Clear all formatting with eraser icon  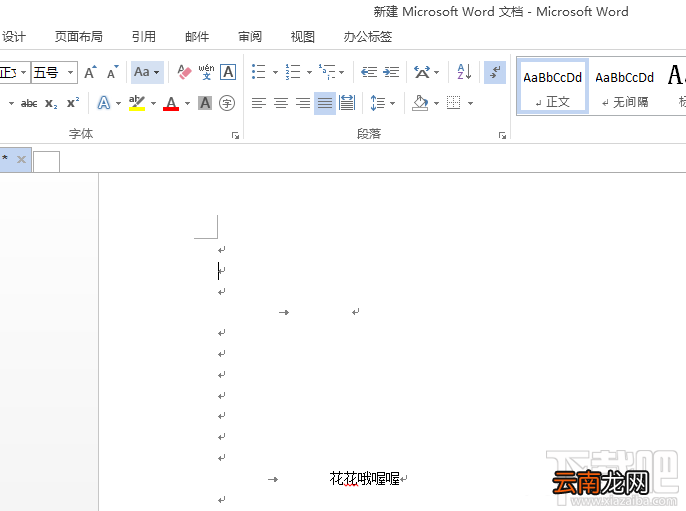tap(184, 72)
